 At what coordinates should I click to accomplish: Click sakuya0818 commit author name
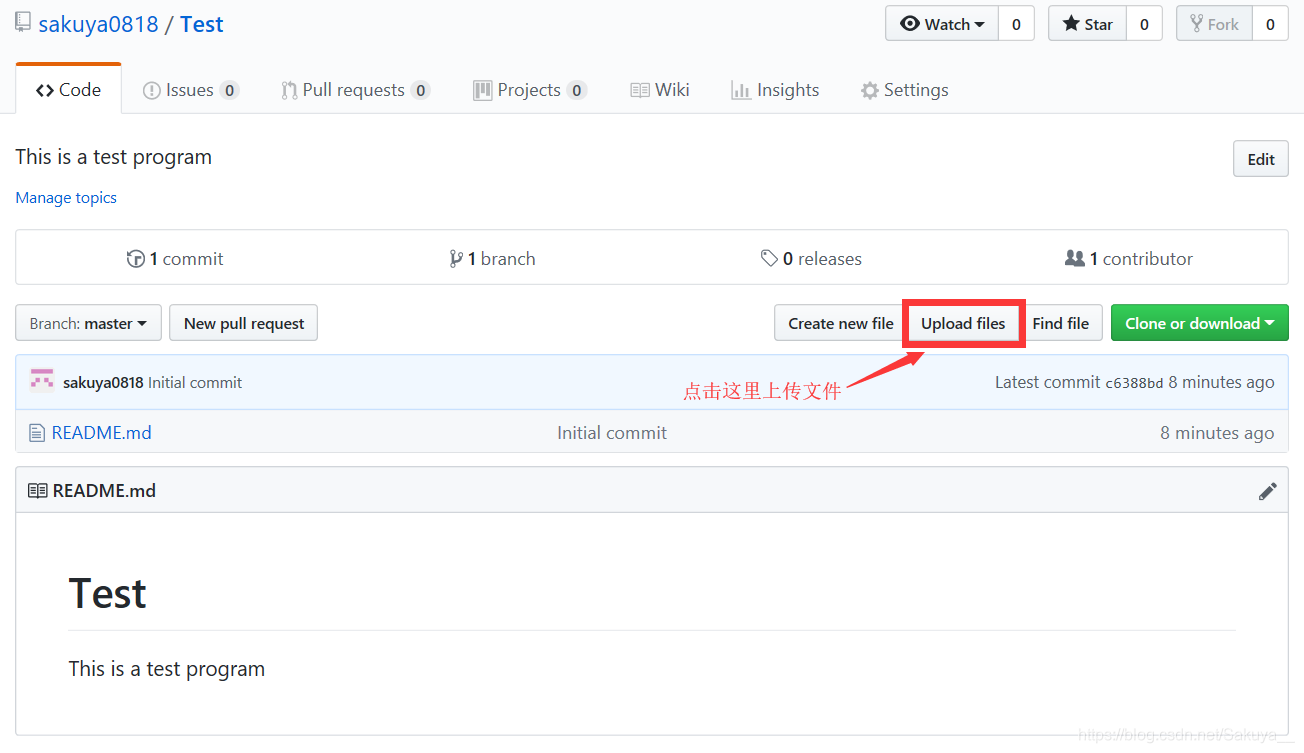pos(103,382)
